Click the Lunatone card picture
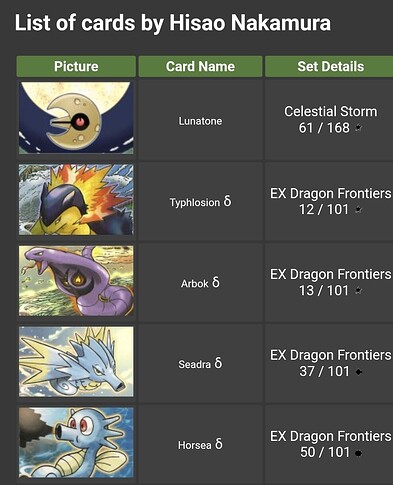The width and height of the screenshot is (393, 485). (x=76, y=118)
